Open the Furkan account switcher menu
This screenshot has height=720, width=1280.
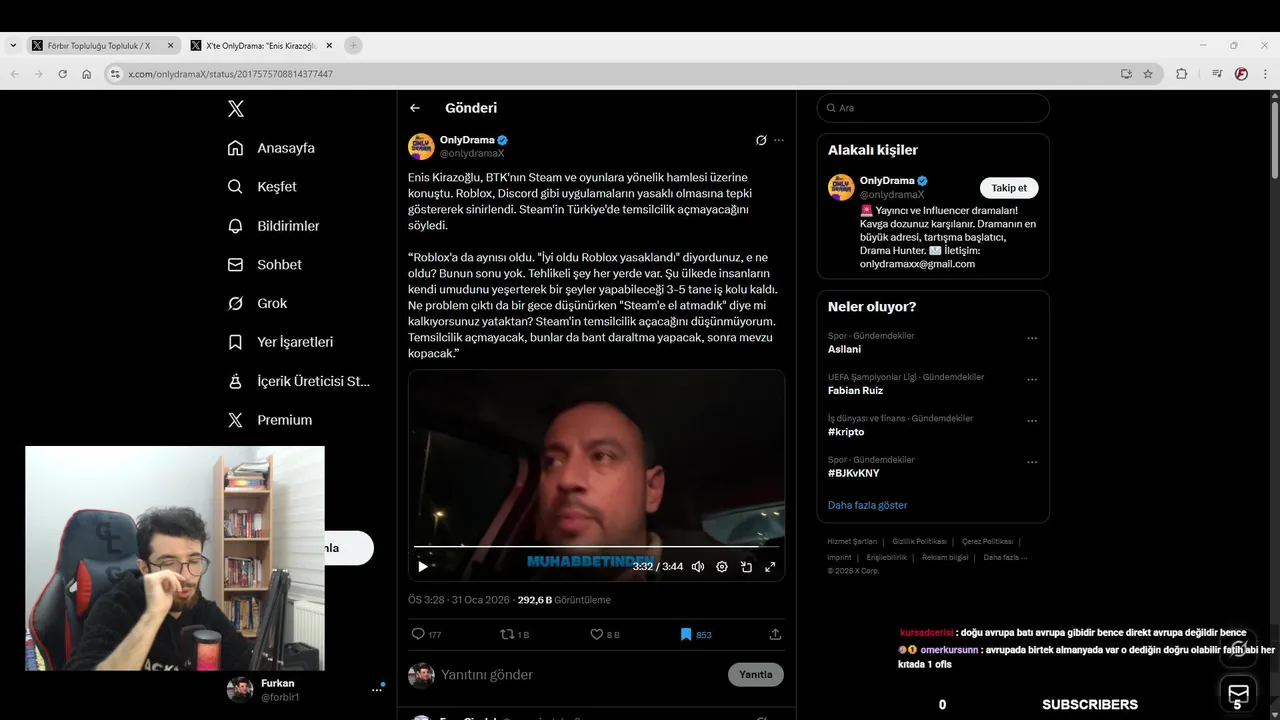(307, 690)
